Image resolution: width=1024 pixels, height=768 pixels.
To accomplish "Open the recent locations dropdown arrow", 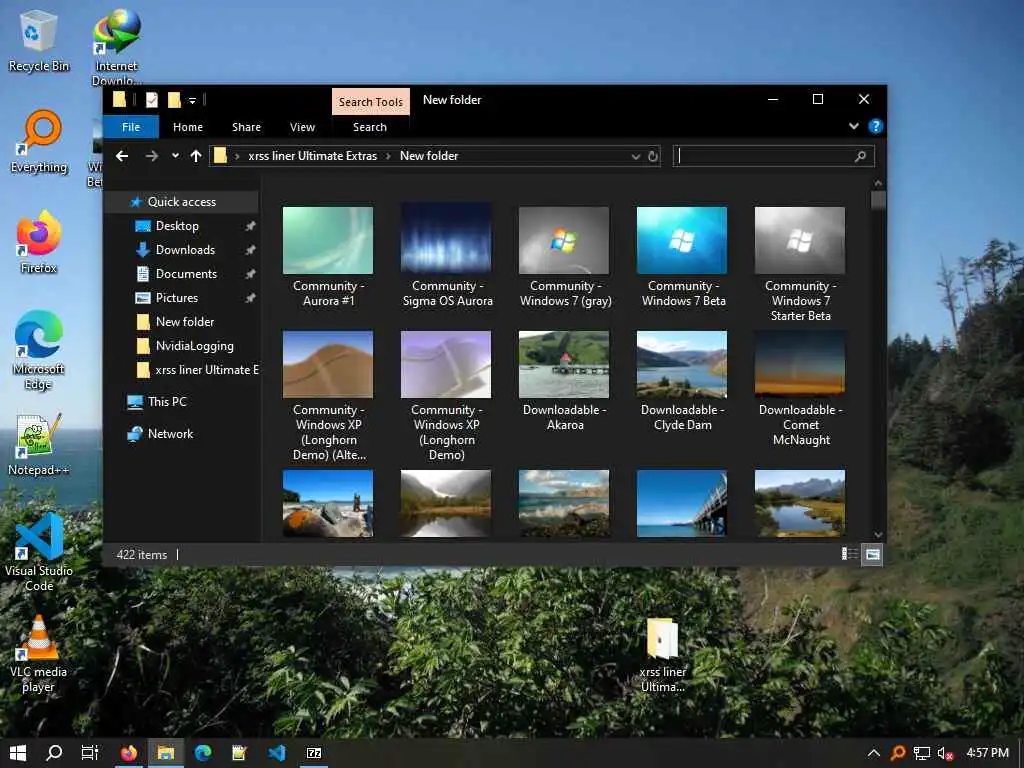I will (x=174, y=156).
